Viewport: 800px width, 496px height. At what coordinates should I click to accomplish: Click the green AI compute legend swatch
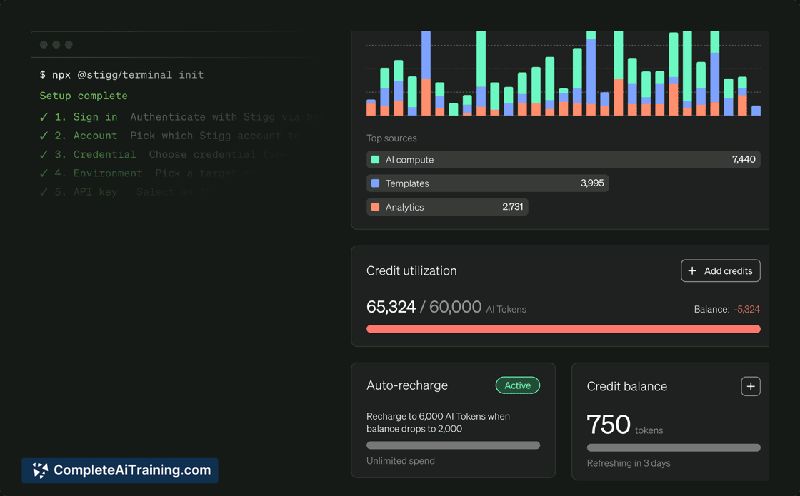(x=375, y=160)
